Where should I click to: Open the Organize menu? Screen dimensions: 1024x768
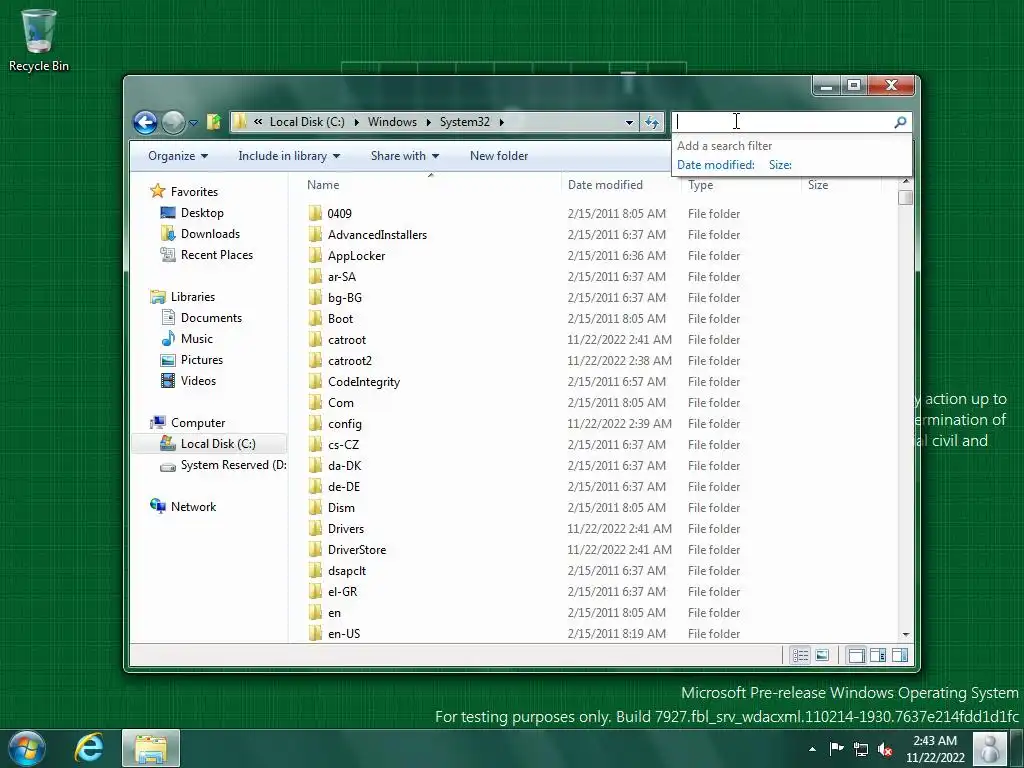[x=178, y=156]
